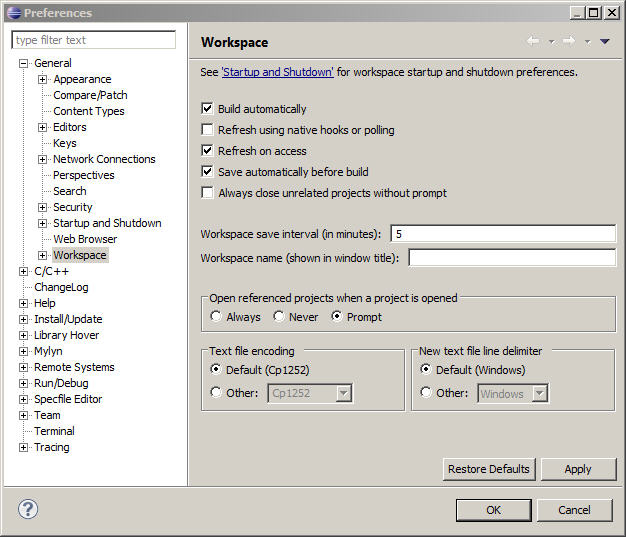This screenshot has width=626, height=537.
Task: Open the view menu triangle icon
Action: tap(604, 41)
